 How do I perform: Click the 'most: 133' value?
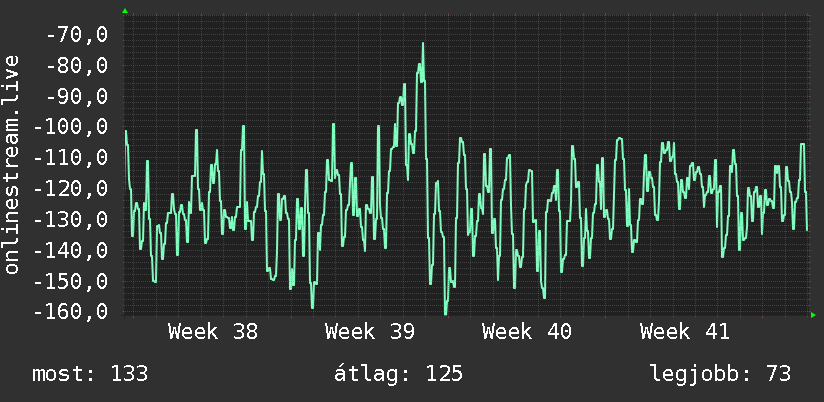point(90,374)
